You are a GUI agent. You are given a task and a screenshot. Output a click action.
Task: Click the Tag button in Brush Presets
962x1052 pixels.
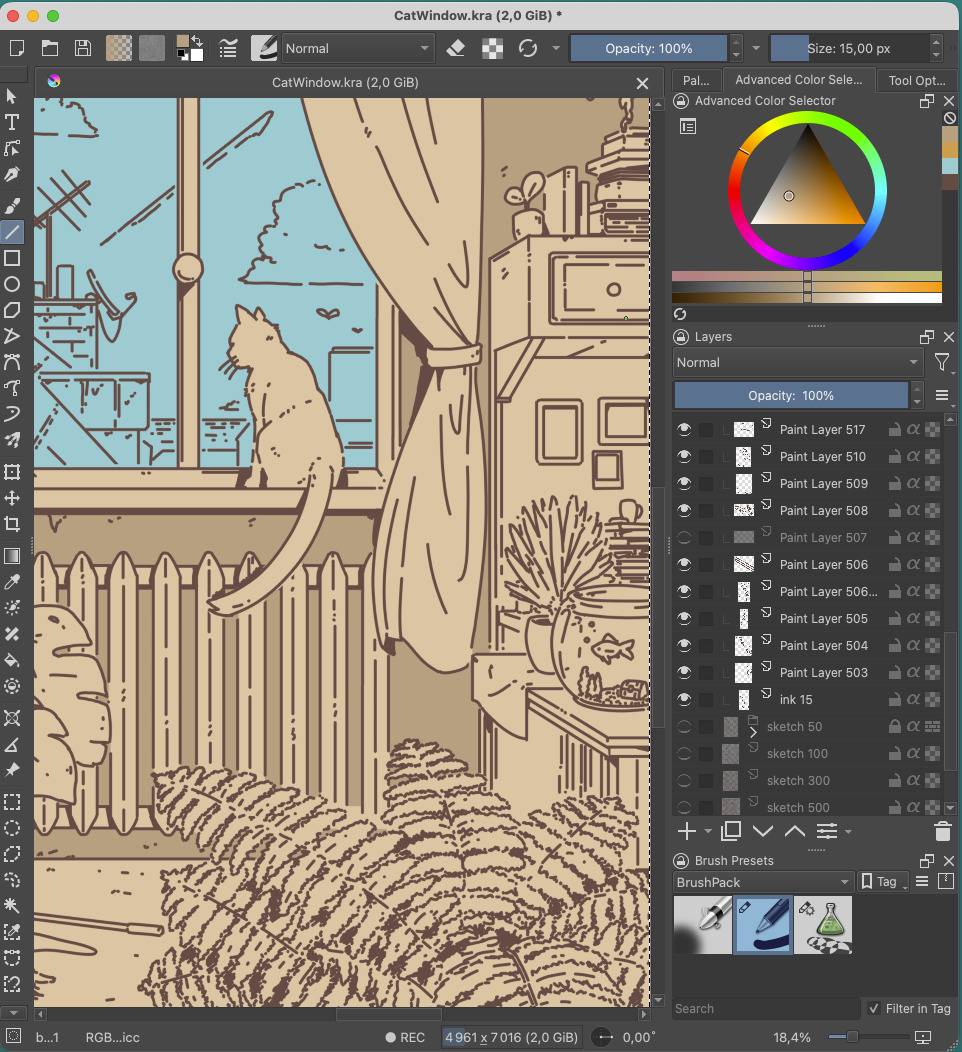pos(883,882)
